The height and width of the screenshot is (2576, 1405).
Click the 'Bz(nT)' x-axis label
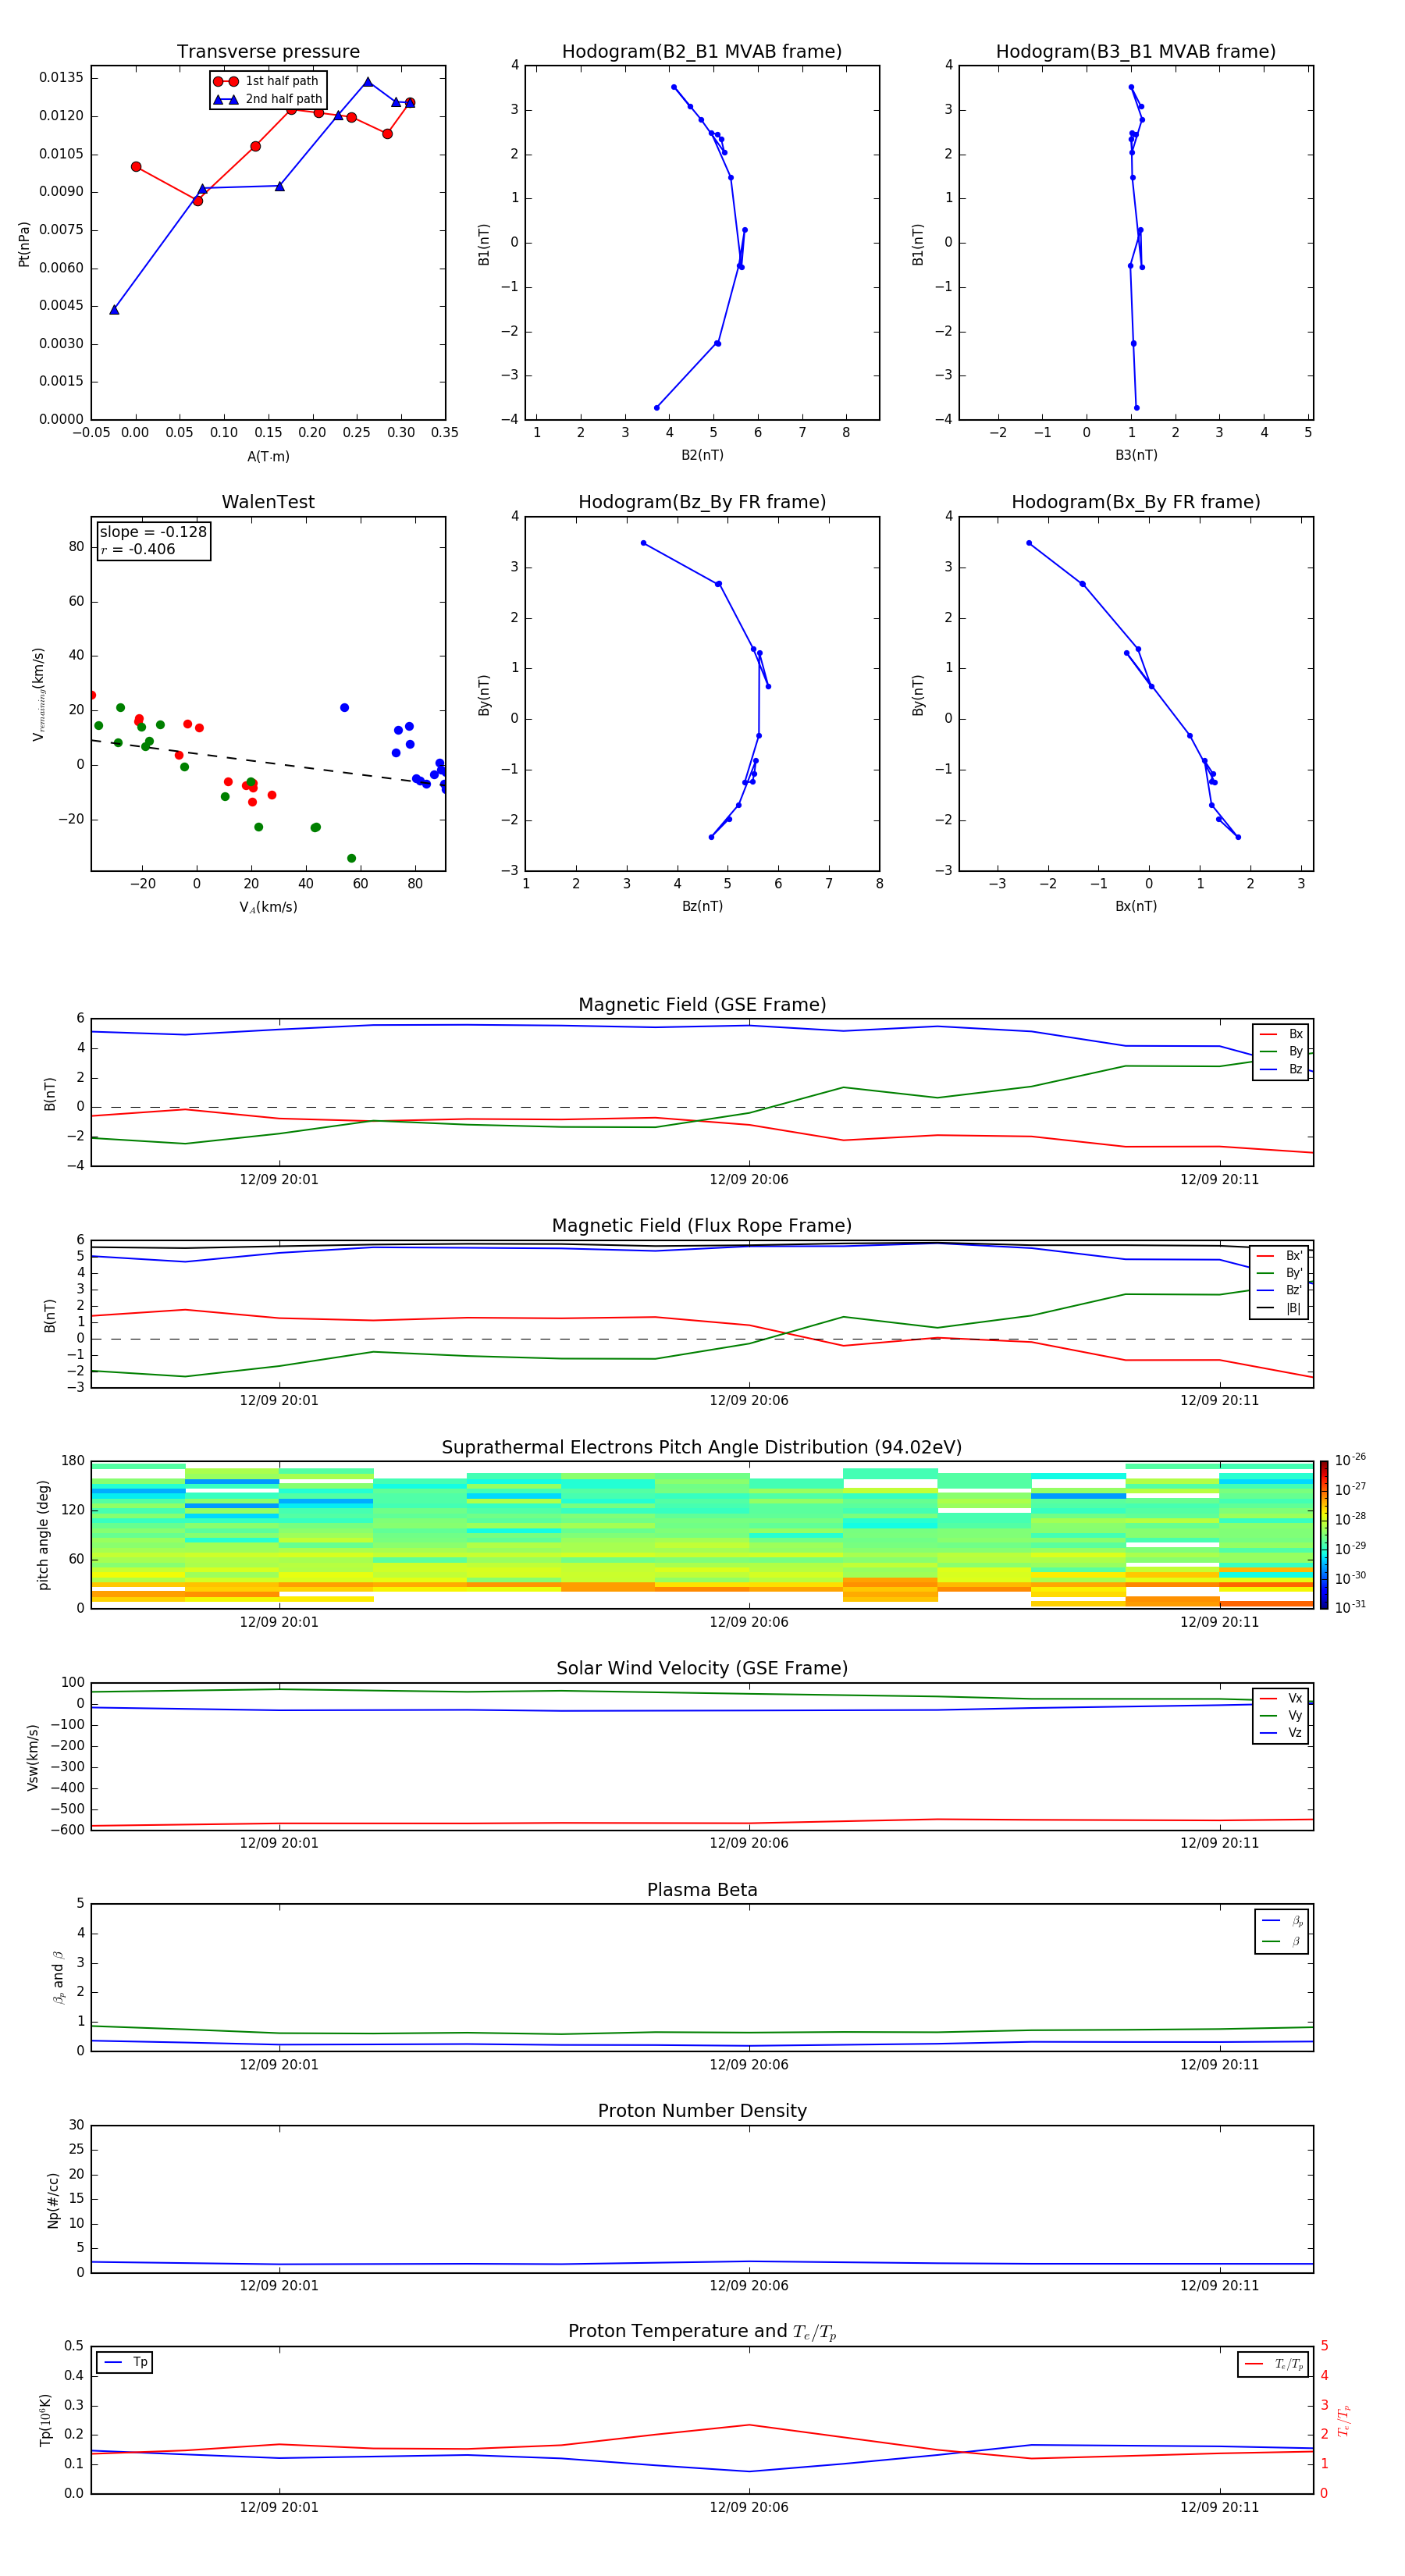(702, 906)
